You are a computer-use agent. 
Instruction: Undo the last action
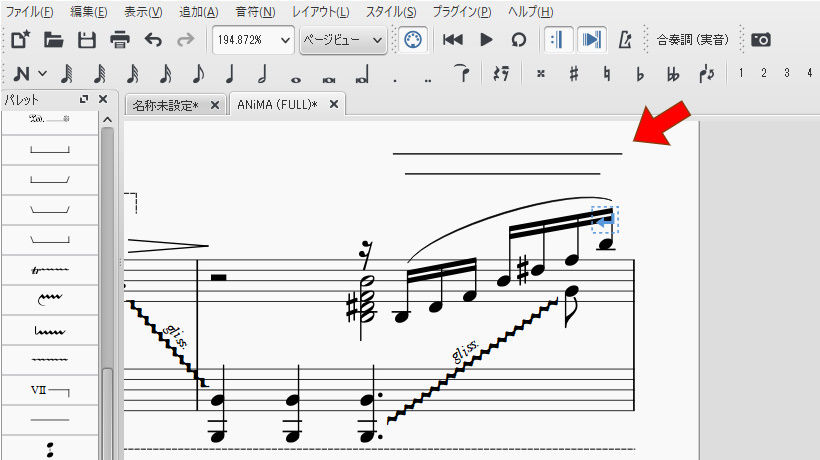click(x=153, y=40)
